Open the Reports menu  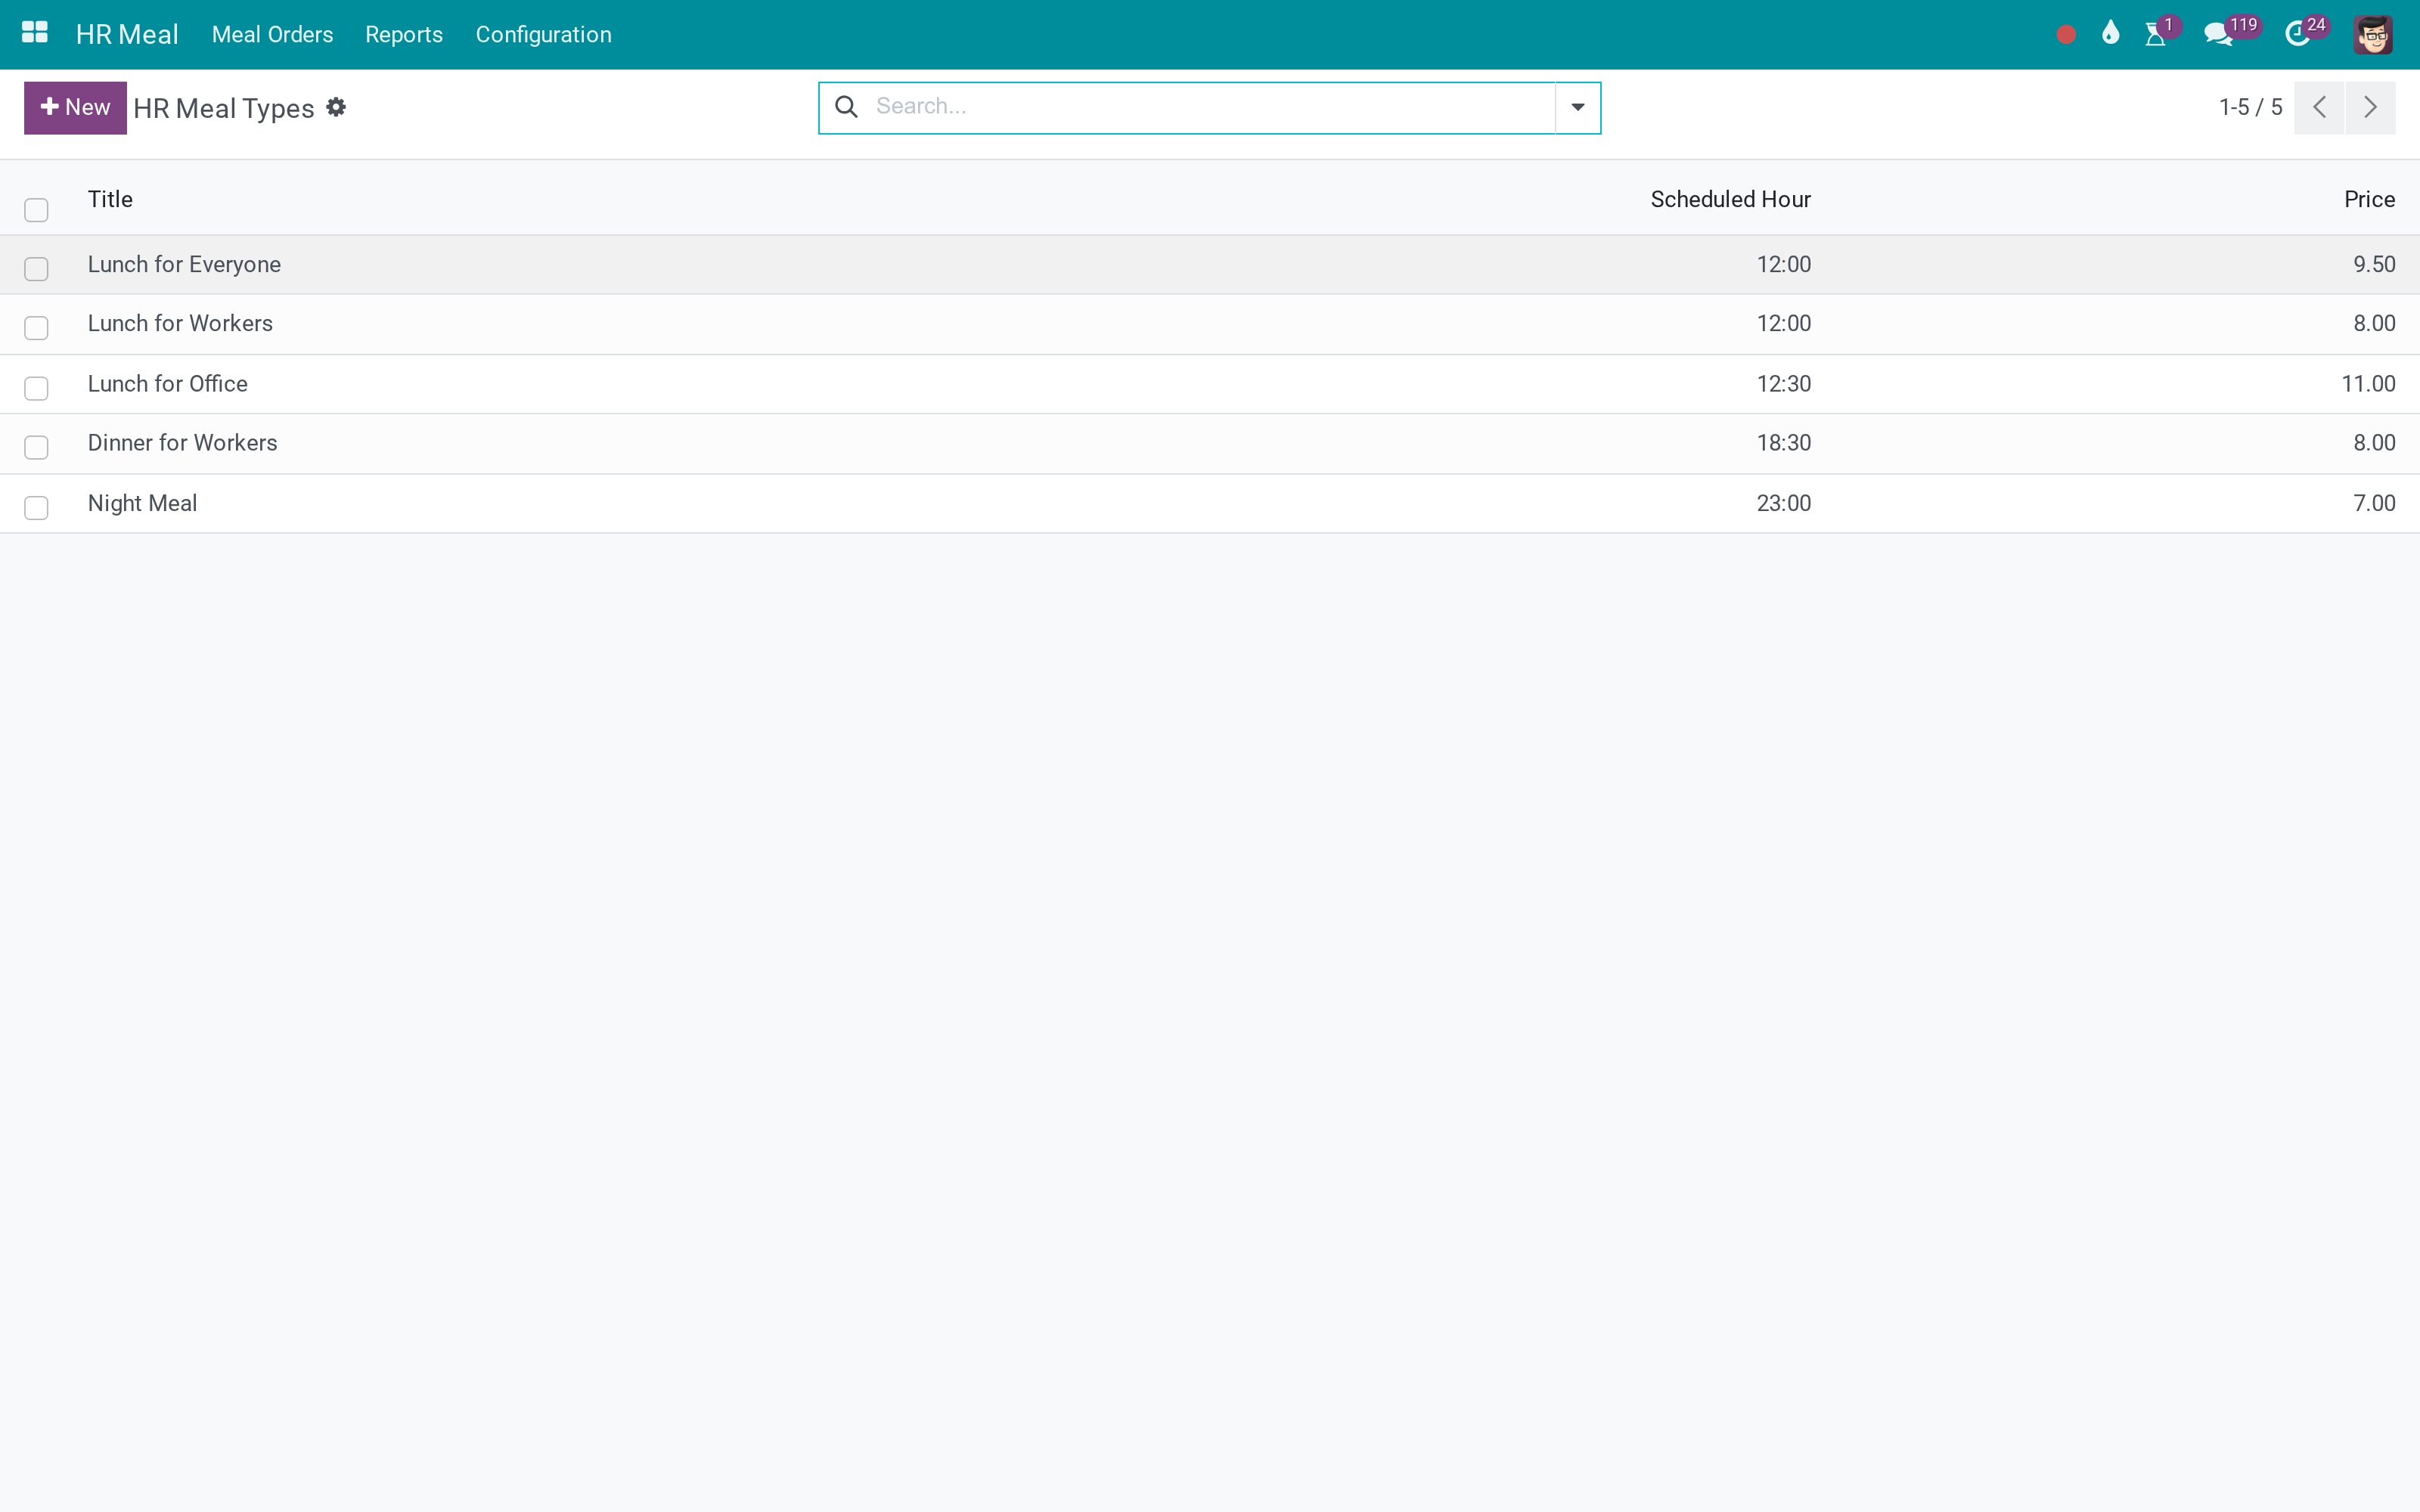point(404,35)
